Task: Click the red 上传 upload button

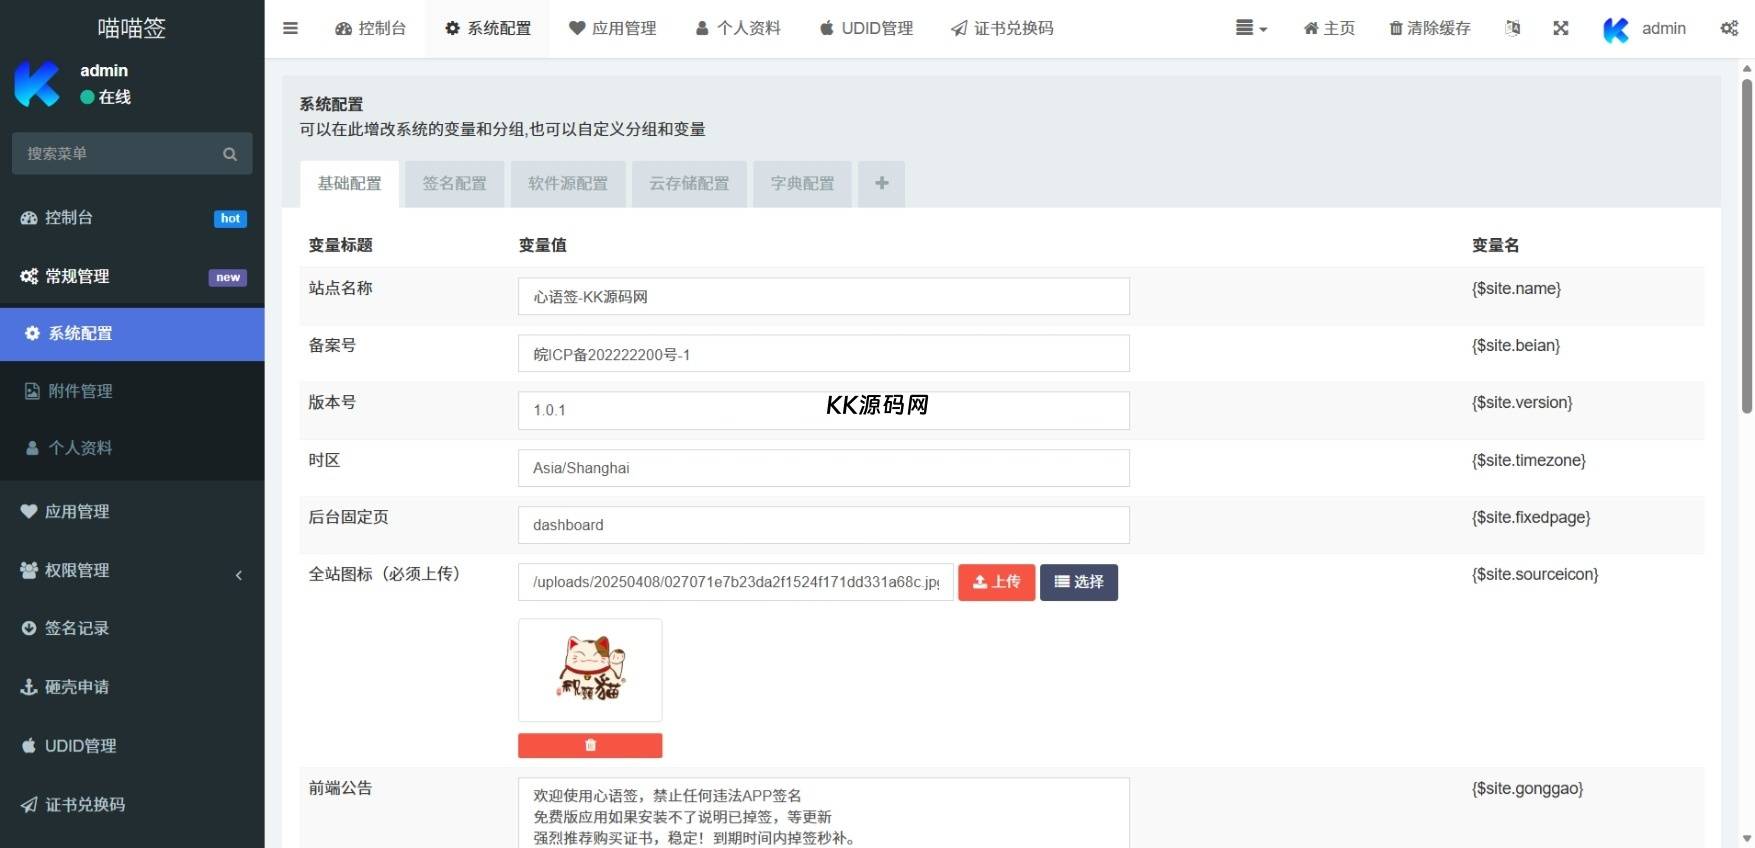Action: point(996,582)
